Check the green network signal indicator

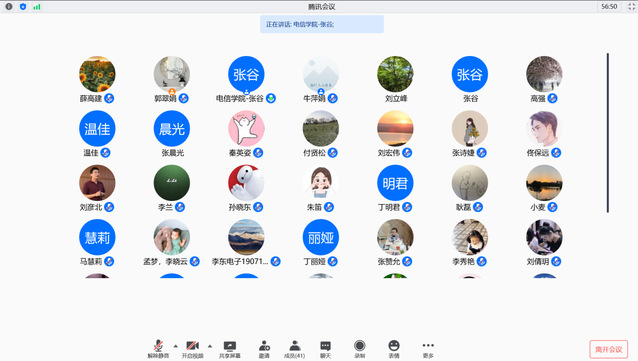(x=37, y=7)
